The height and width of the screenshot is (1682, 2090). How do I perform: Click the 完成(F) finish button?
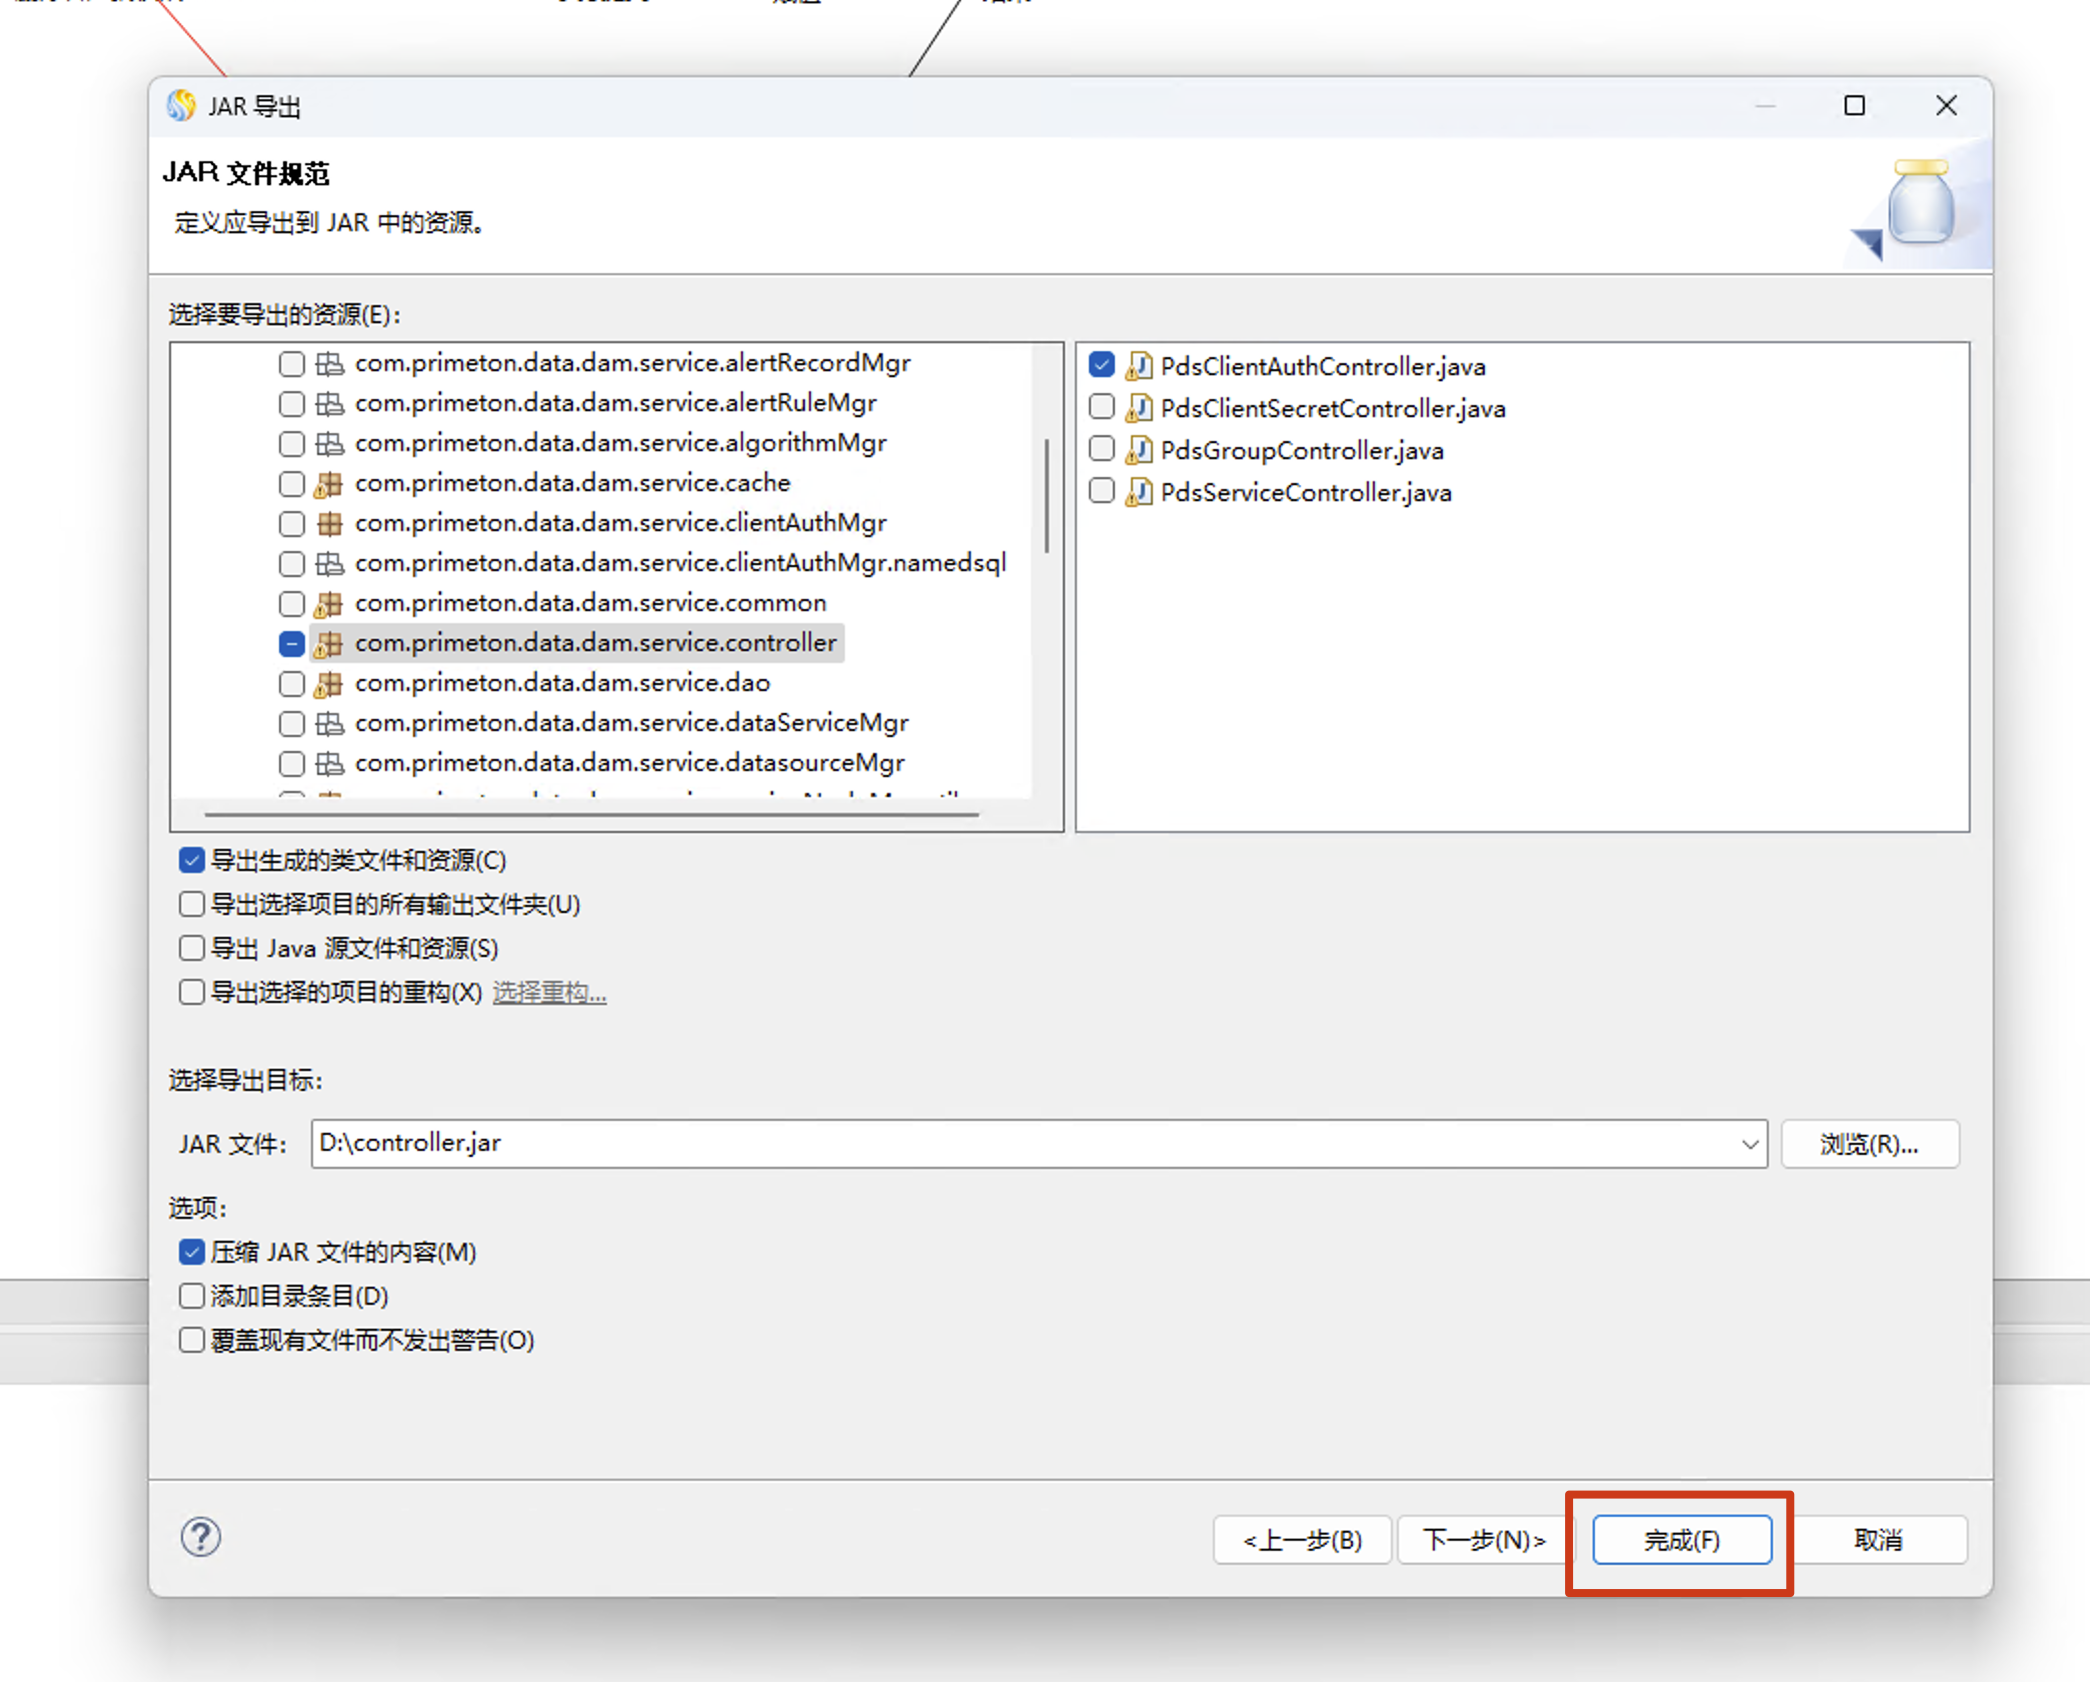[1681, 1540]
